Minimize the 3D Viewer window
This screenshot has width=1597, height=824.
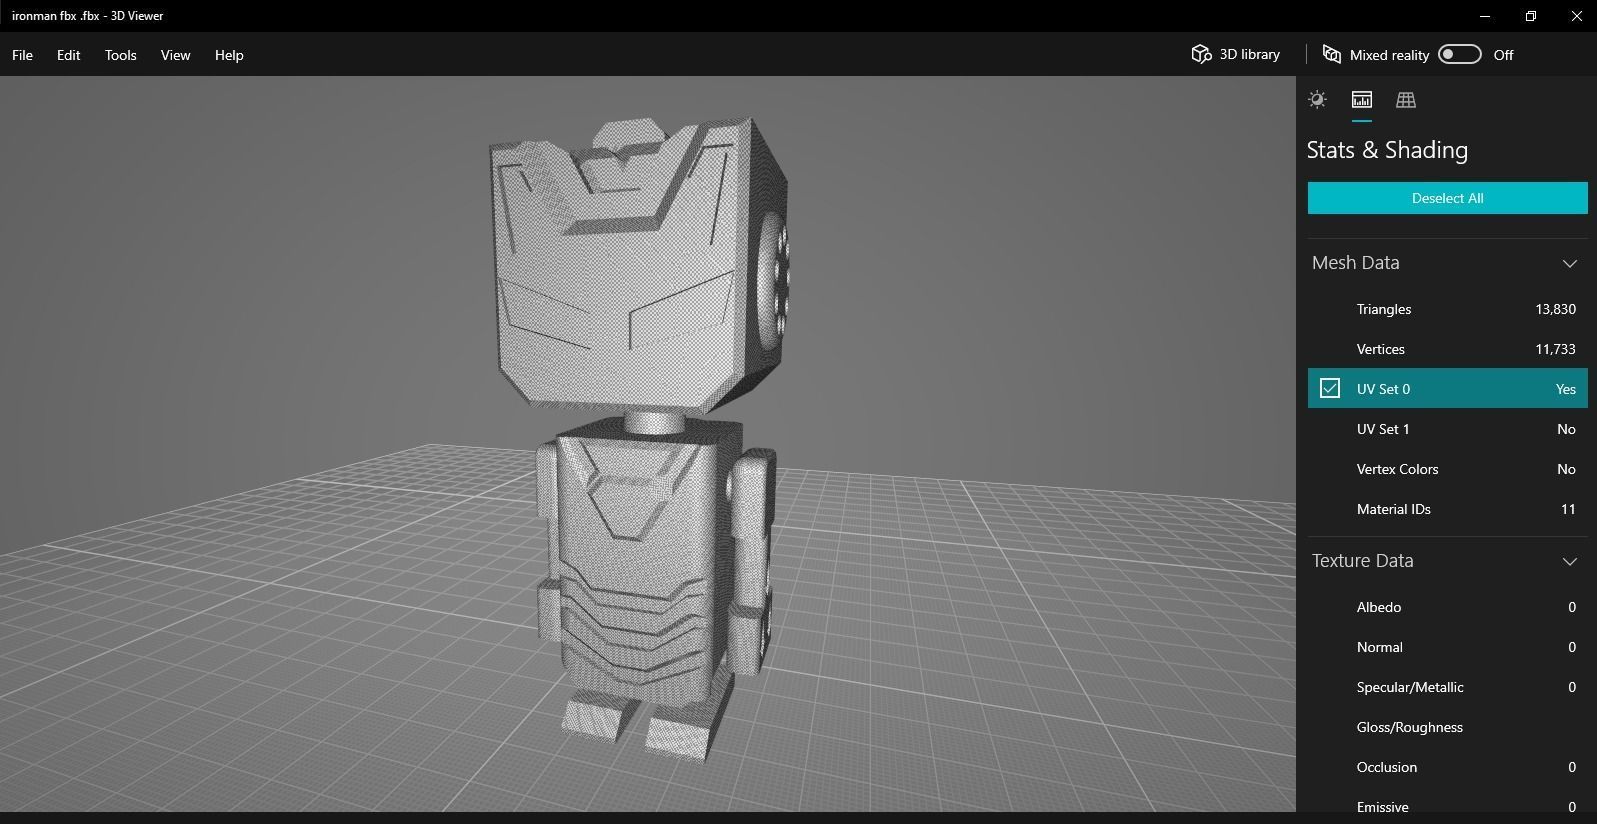1485,16
